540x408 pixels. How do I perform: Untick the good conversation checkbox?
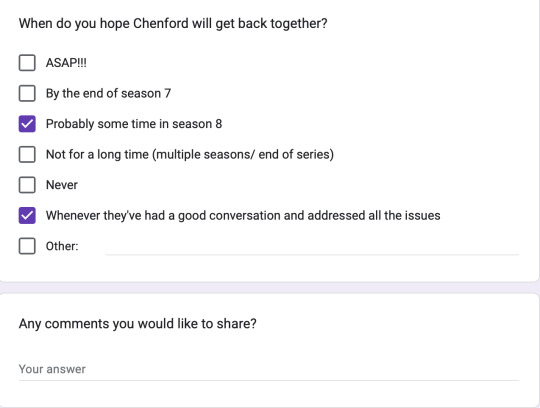(x=27, y=216)
